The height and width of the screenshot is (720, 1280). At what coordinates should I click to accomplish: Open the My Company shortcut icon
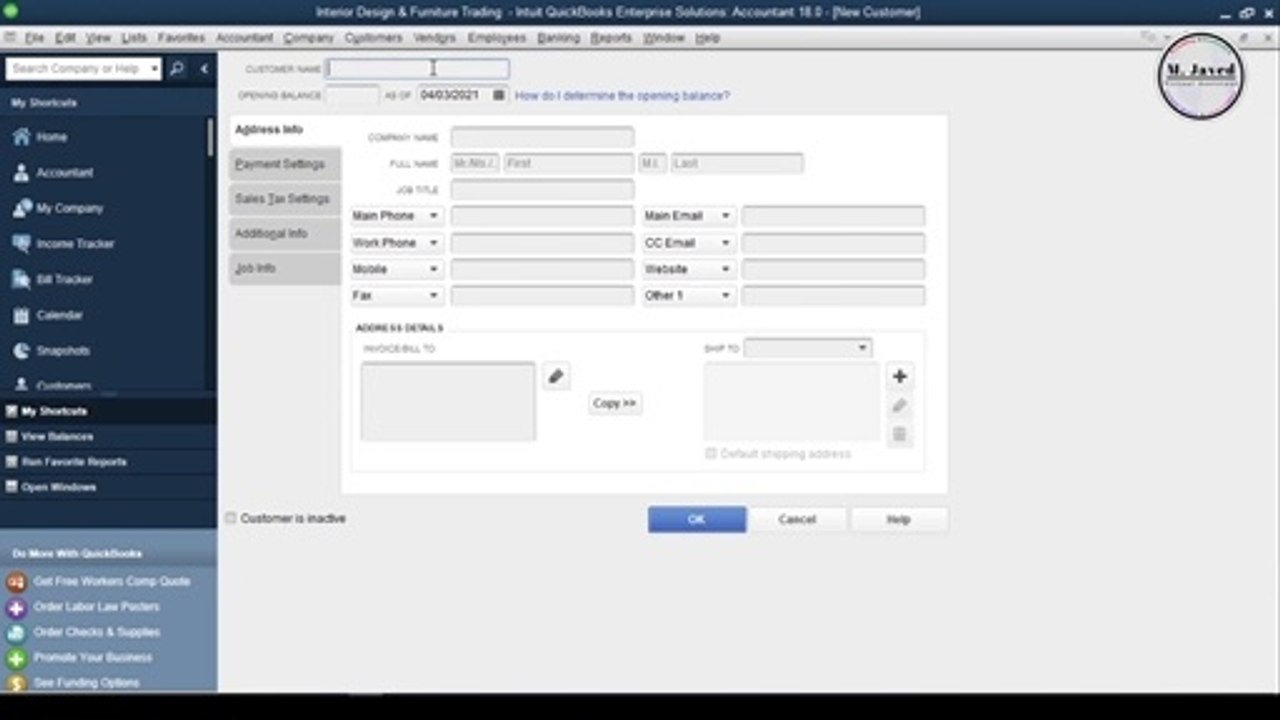click(21, 208)
